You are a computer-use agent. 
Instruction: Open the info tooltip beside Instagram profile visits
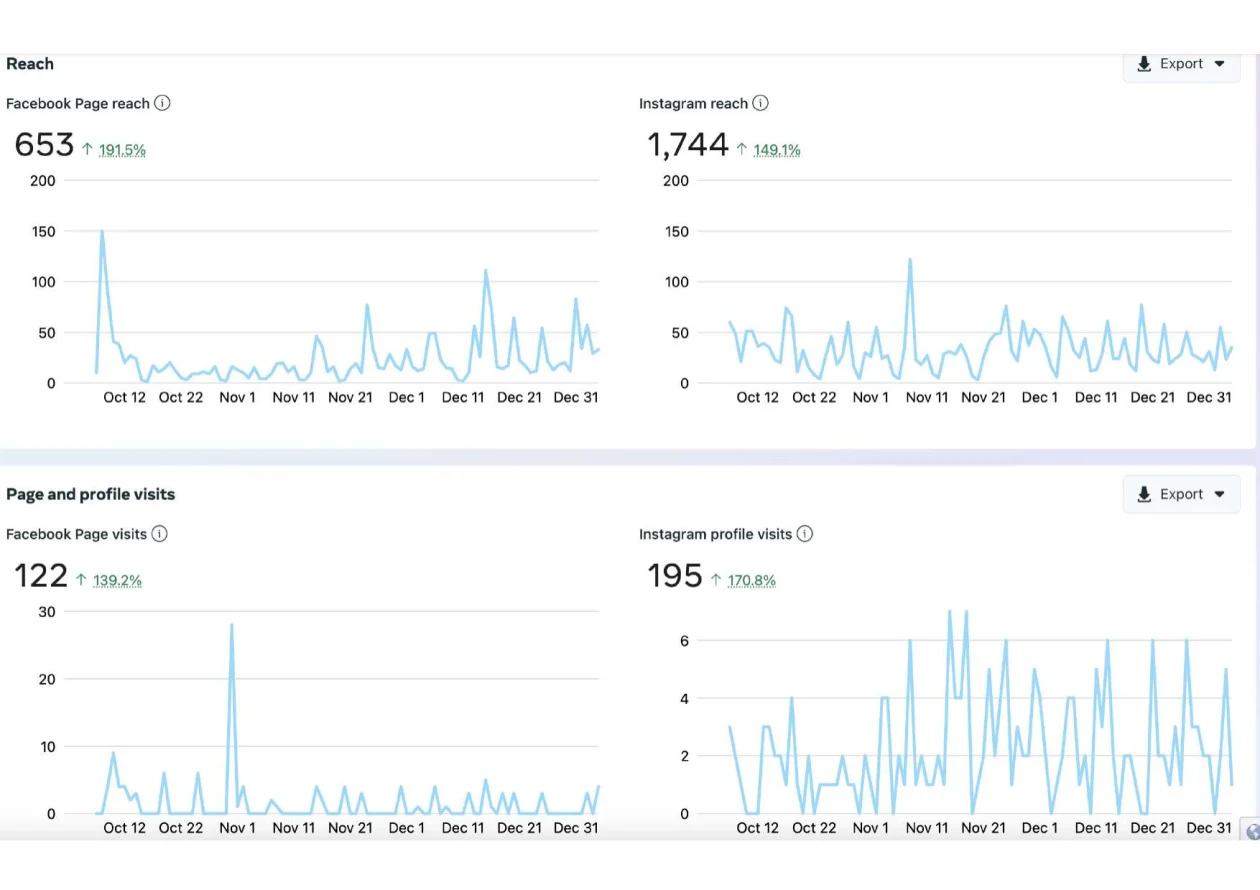coord(806,534)
